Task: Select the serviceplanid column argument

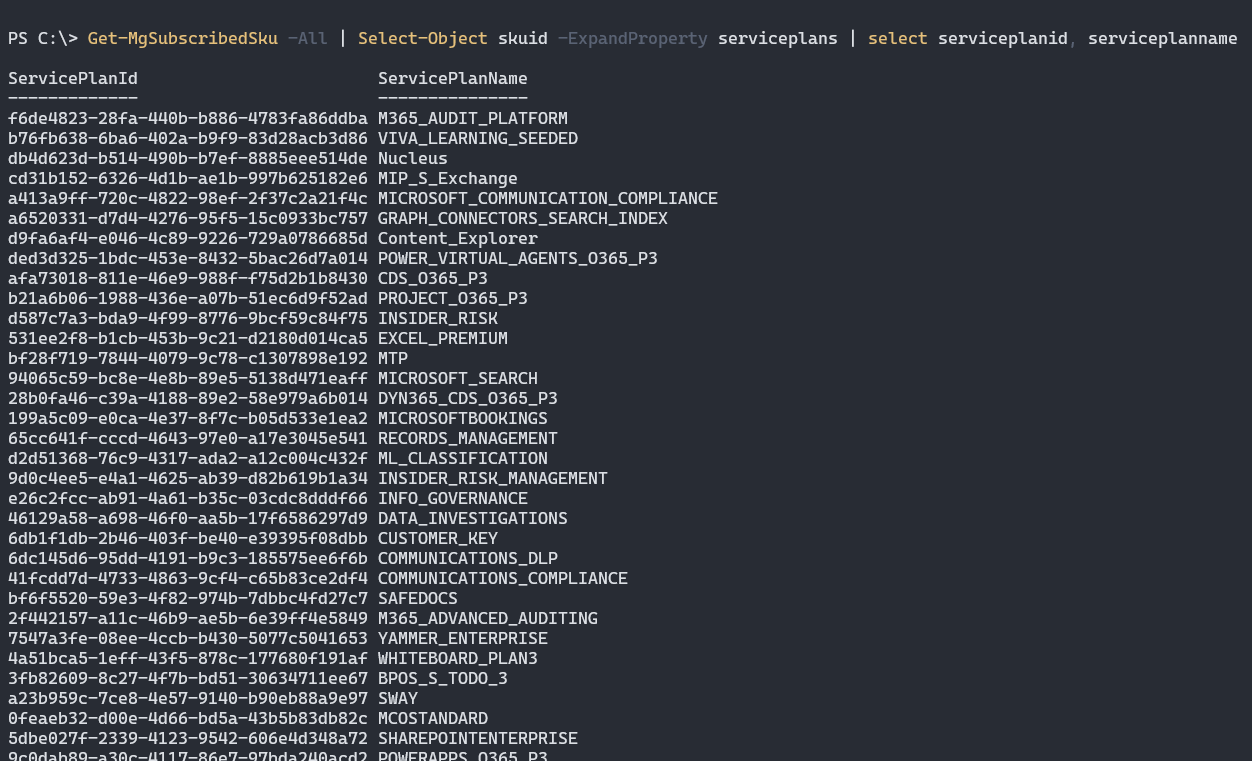Action: [1002, 38]
